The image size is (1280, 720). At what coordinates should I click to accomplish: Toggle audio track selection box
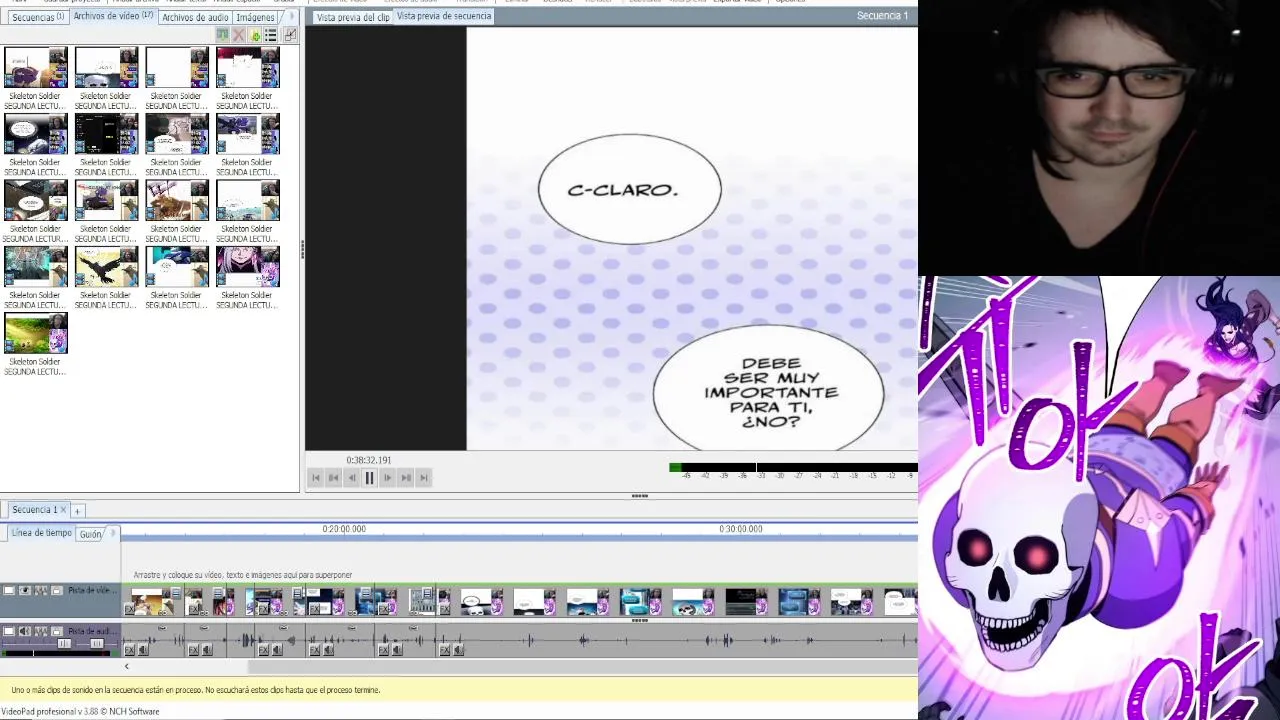pos(8,631)
